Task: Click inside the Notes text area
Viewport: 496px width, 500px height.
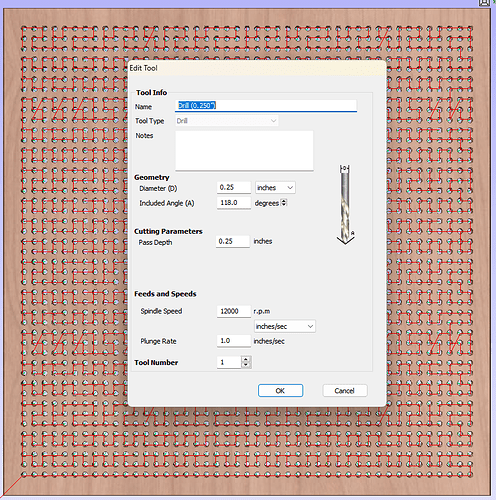Action: [x=244, y=150]
